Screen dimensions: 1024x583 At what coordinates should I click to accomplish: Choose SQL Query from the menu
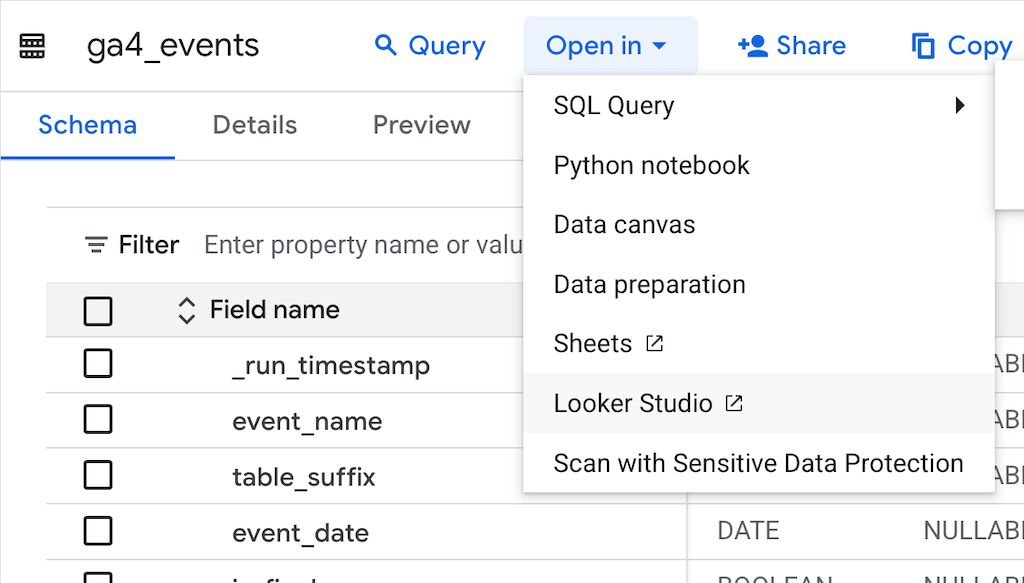click(759, 105)
